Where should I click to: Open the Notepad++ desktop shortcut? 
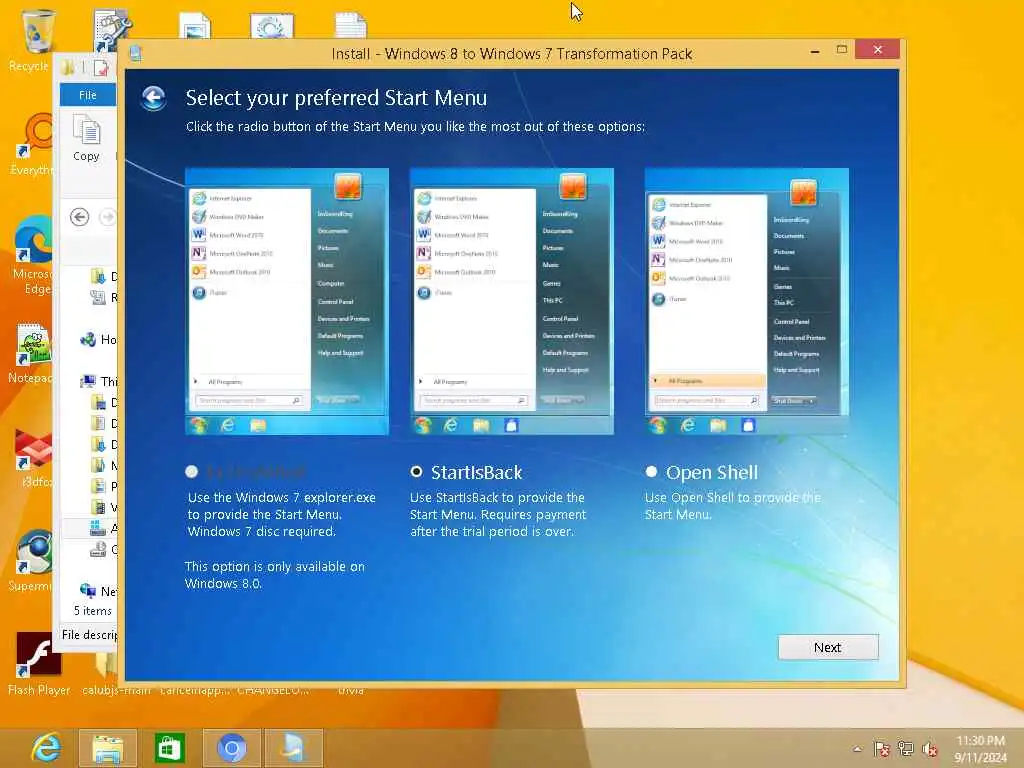[33, 353]
